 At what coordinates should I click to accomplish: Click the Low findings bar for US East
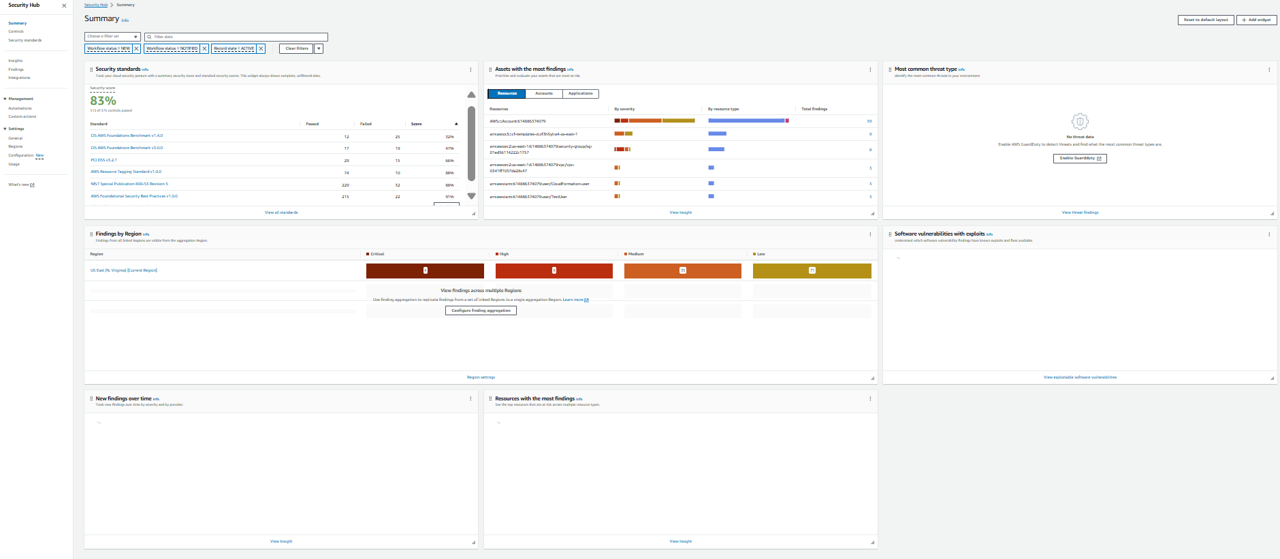click(812, 271)
